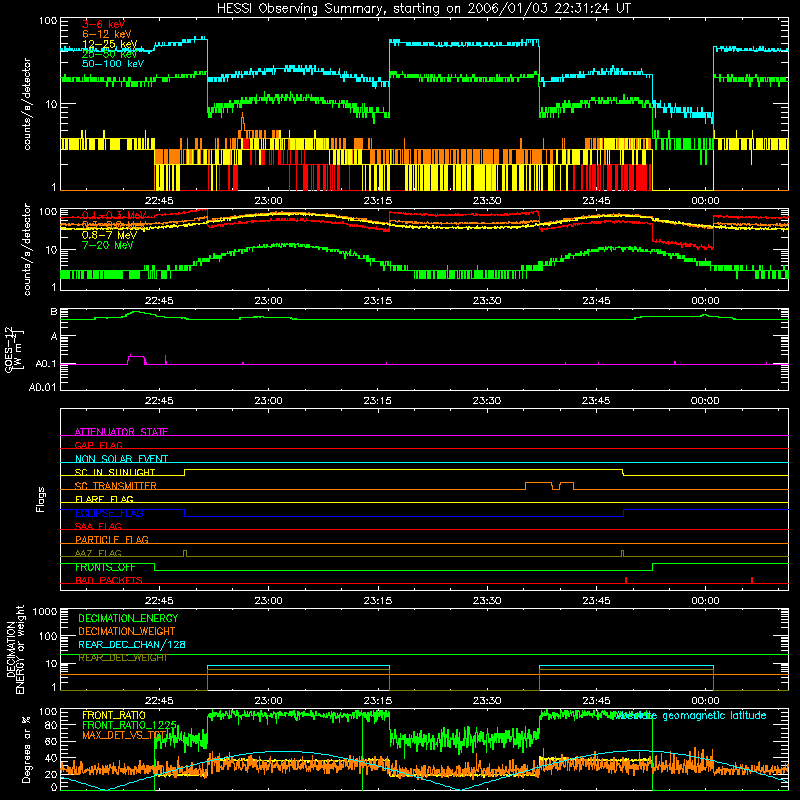
Task: Click 00:00 tick below the Flags panel
Action: [706, 601]
